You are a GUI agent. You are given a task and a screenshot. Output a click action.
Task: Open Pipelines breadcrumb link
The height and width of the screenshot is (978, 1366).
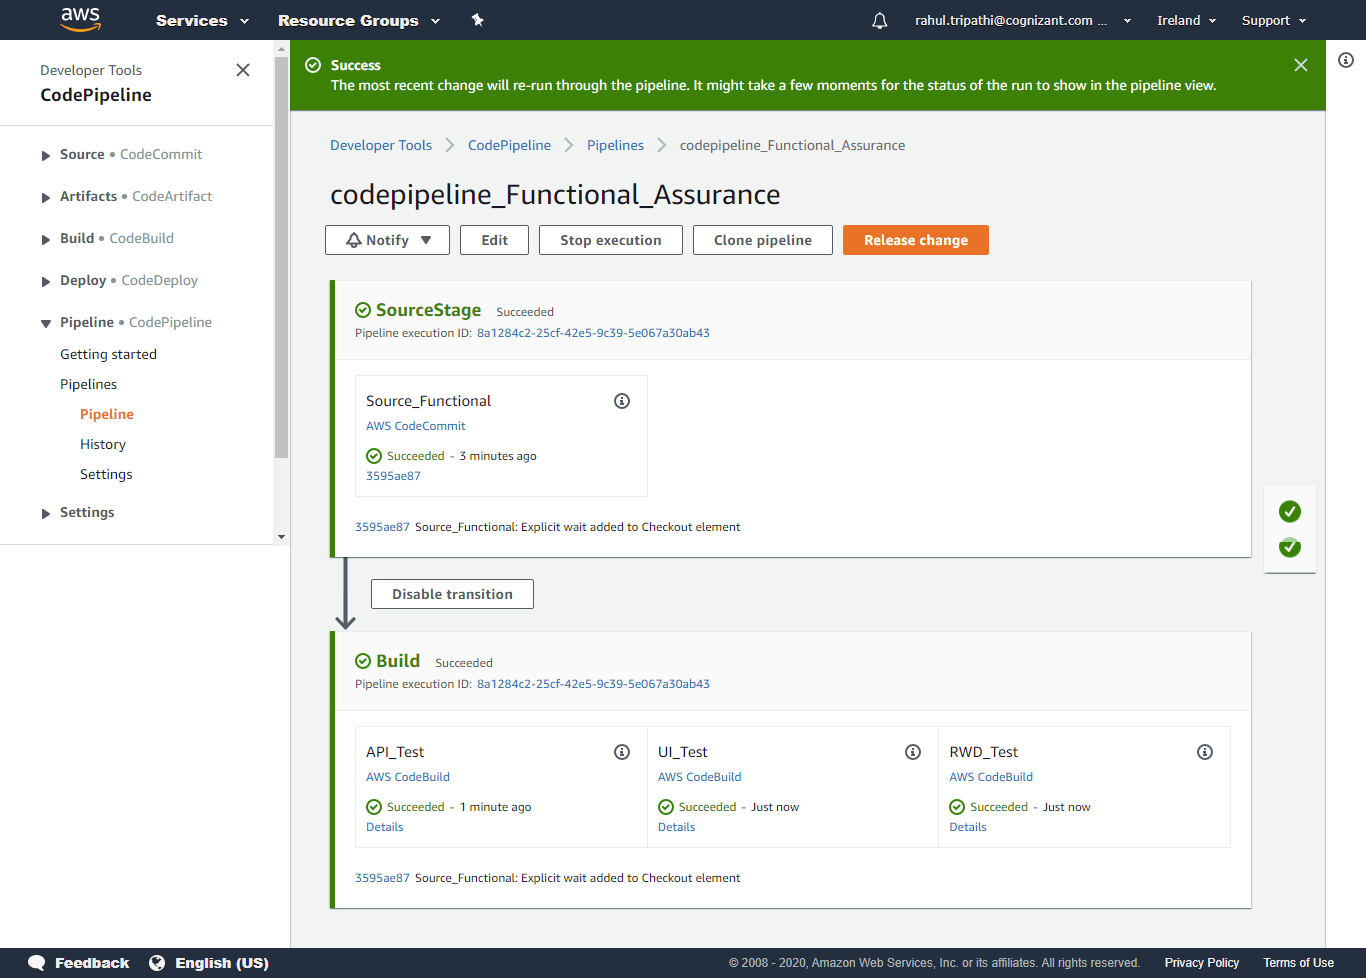click(x=615, y=145)
